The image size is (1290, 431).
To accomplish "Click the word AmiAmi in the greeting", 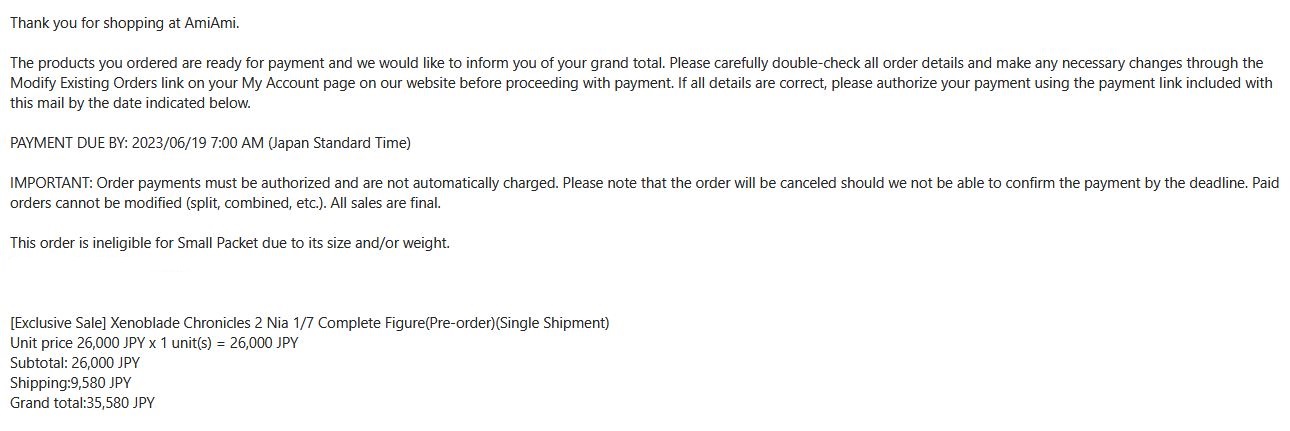I will pyautogui.click(x=211, y=21).
